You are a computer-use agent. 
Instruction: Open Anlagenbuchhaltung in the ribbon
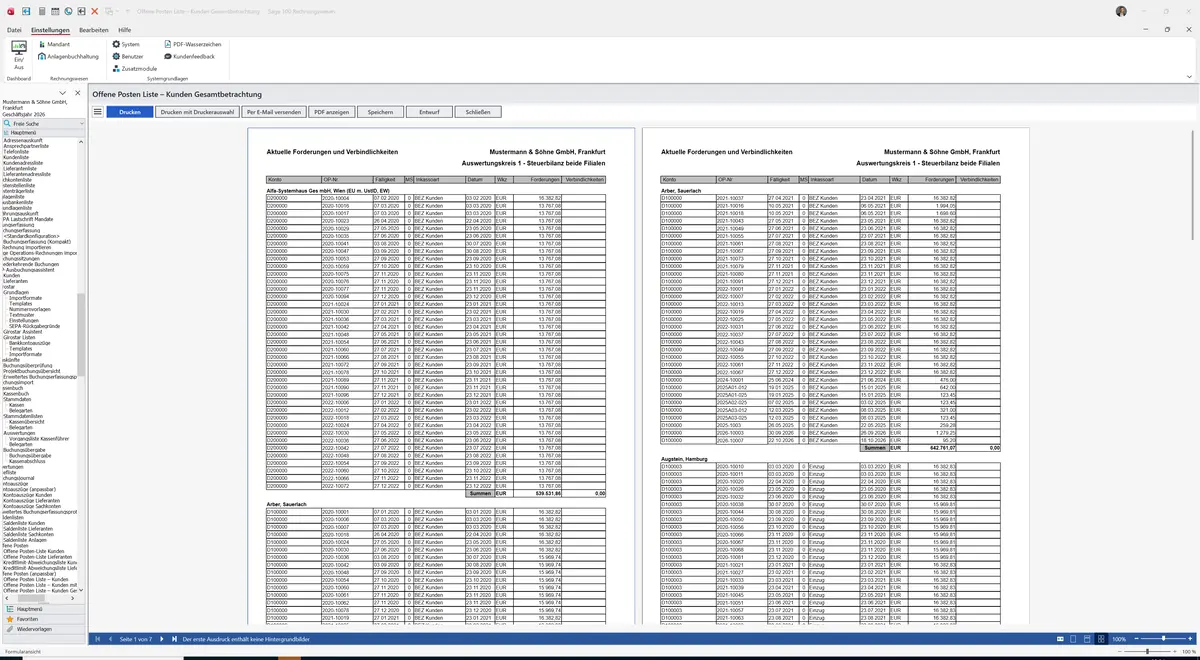pos(68,56)
